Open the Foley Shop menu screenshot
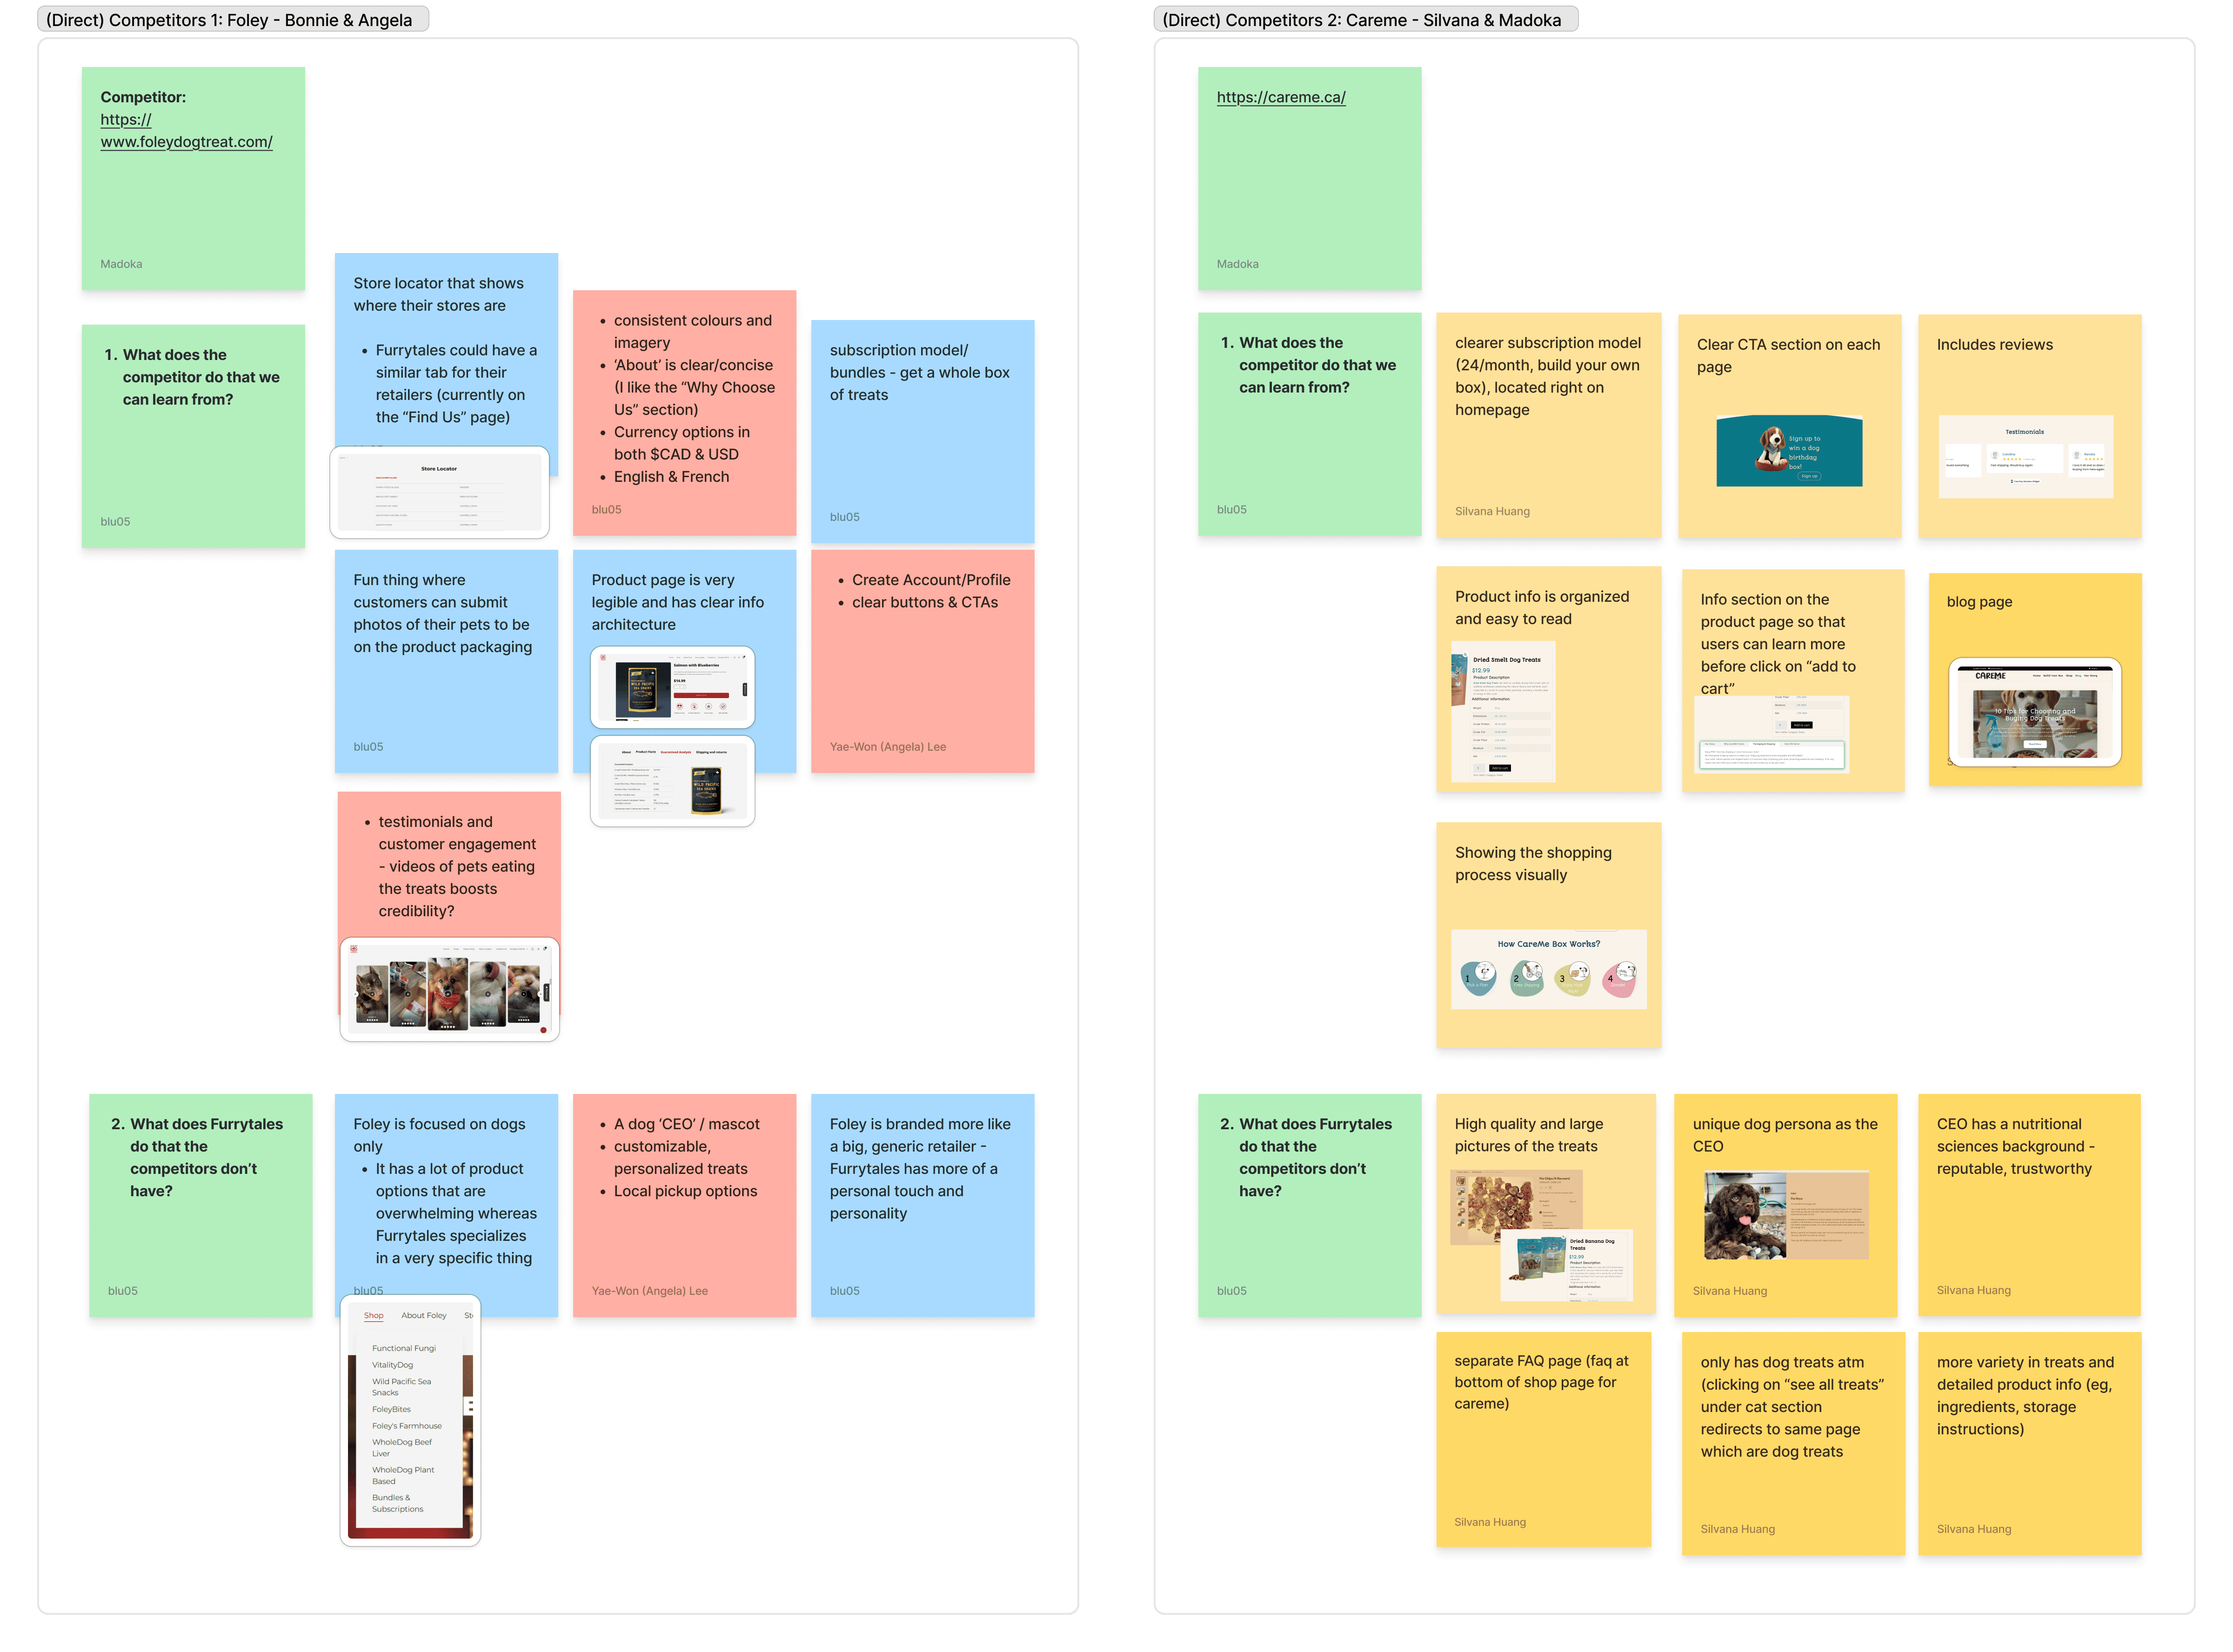 click(x=410, y=1421)
